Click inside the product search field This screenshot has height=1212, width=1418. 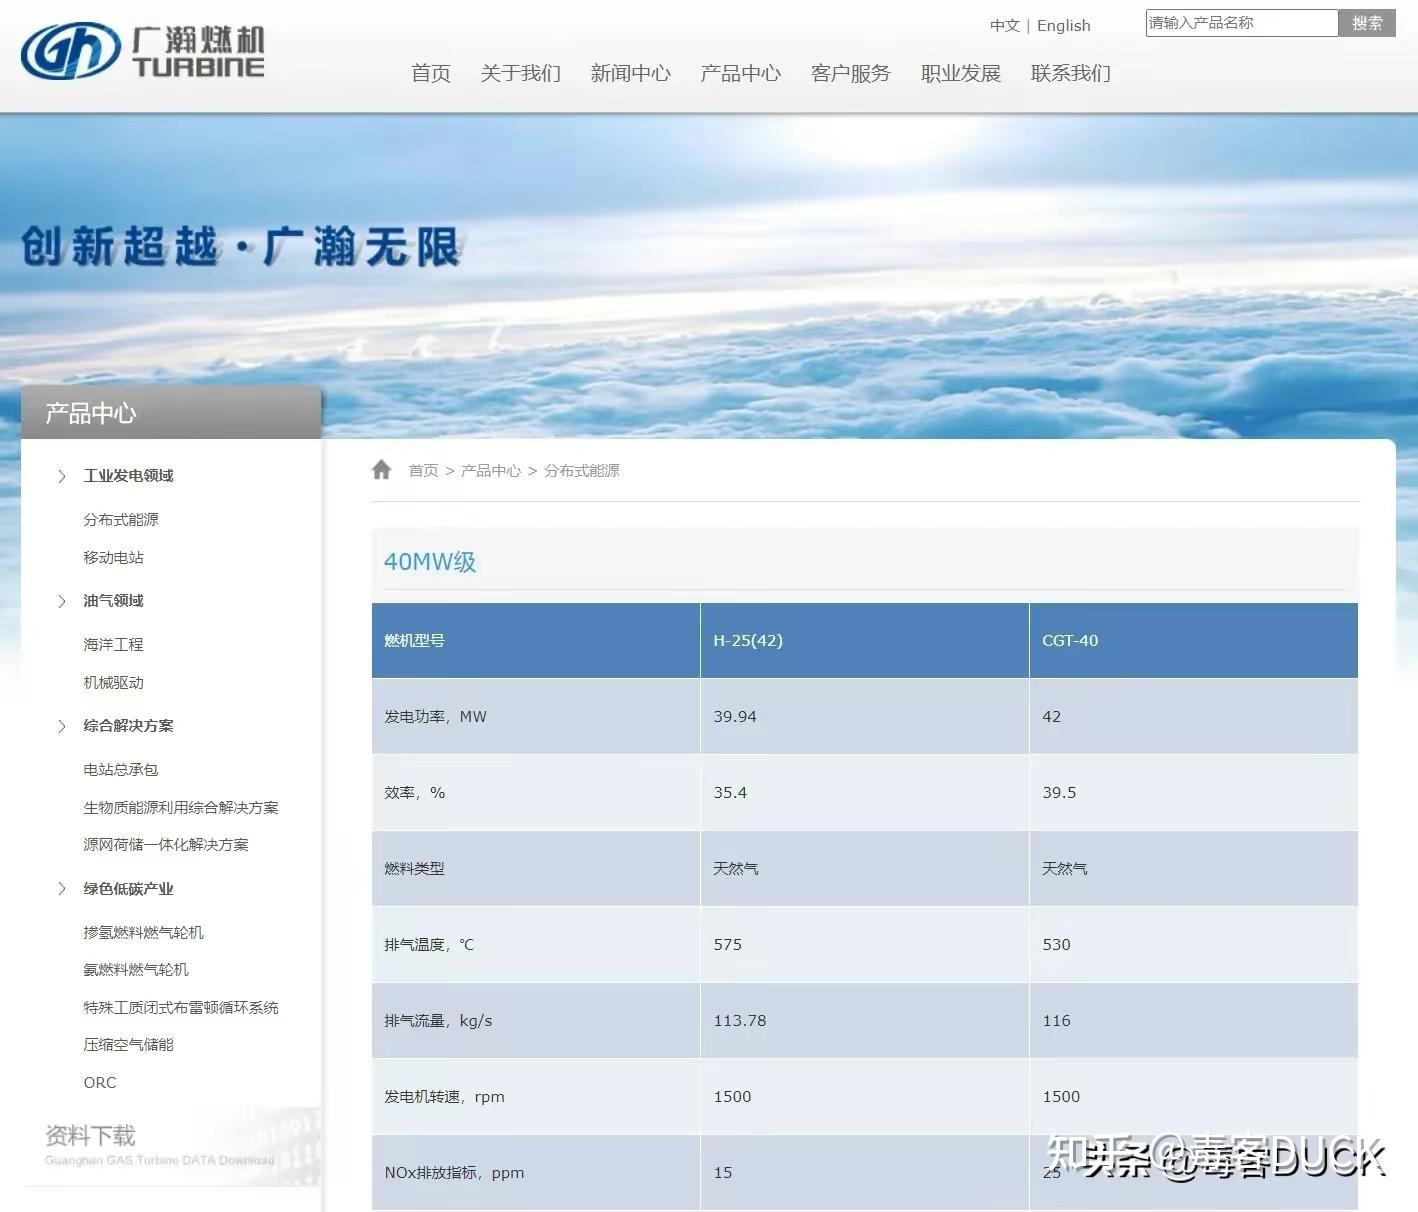tap(1240, 23)
